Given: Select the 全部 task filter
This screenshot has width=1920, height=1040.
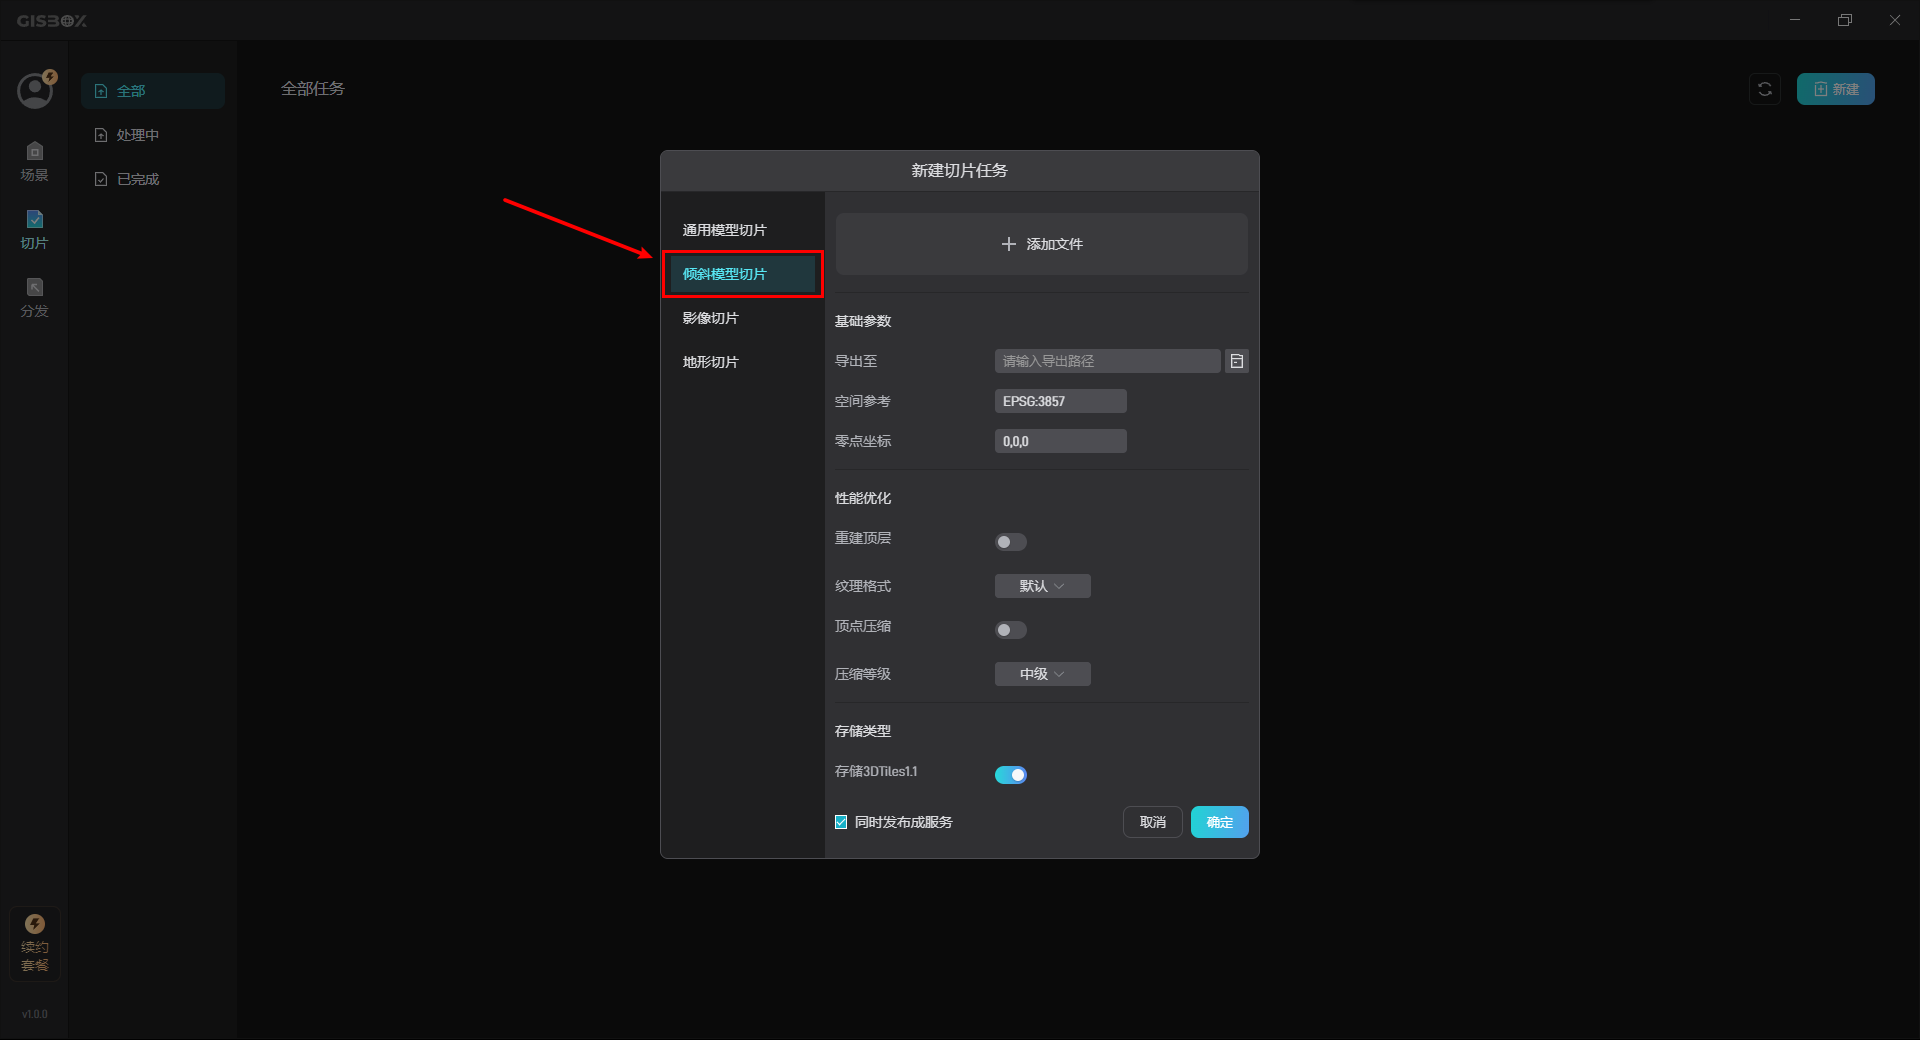Looking at the screenshot, I should click(153, 91).
